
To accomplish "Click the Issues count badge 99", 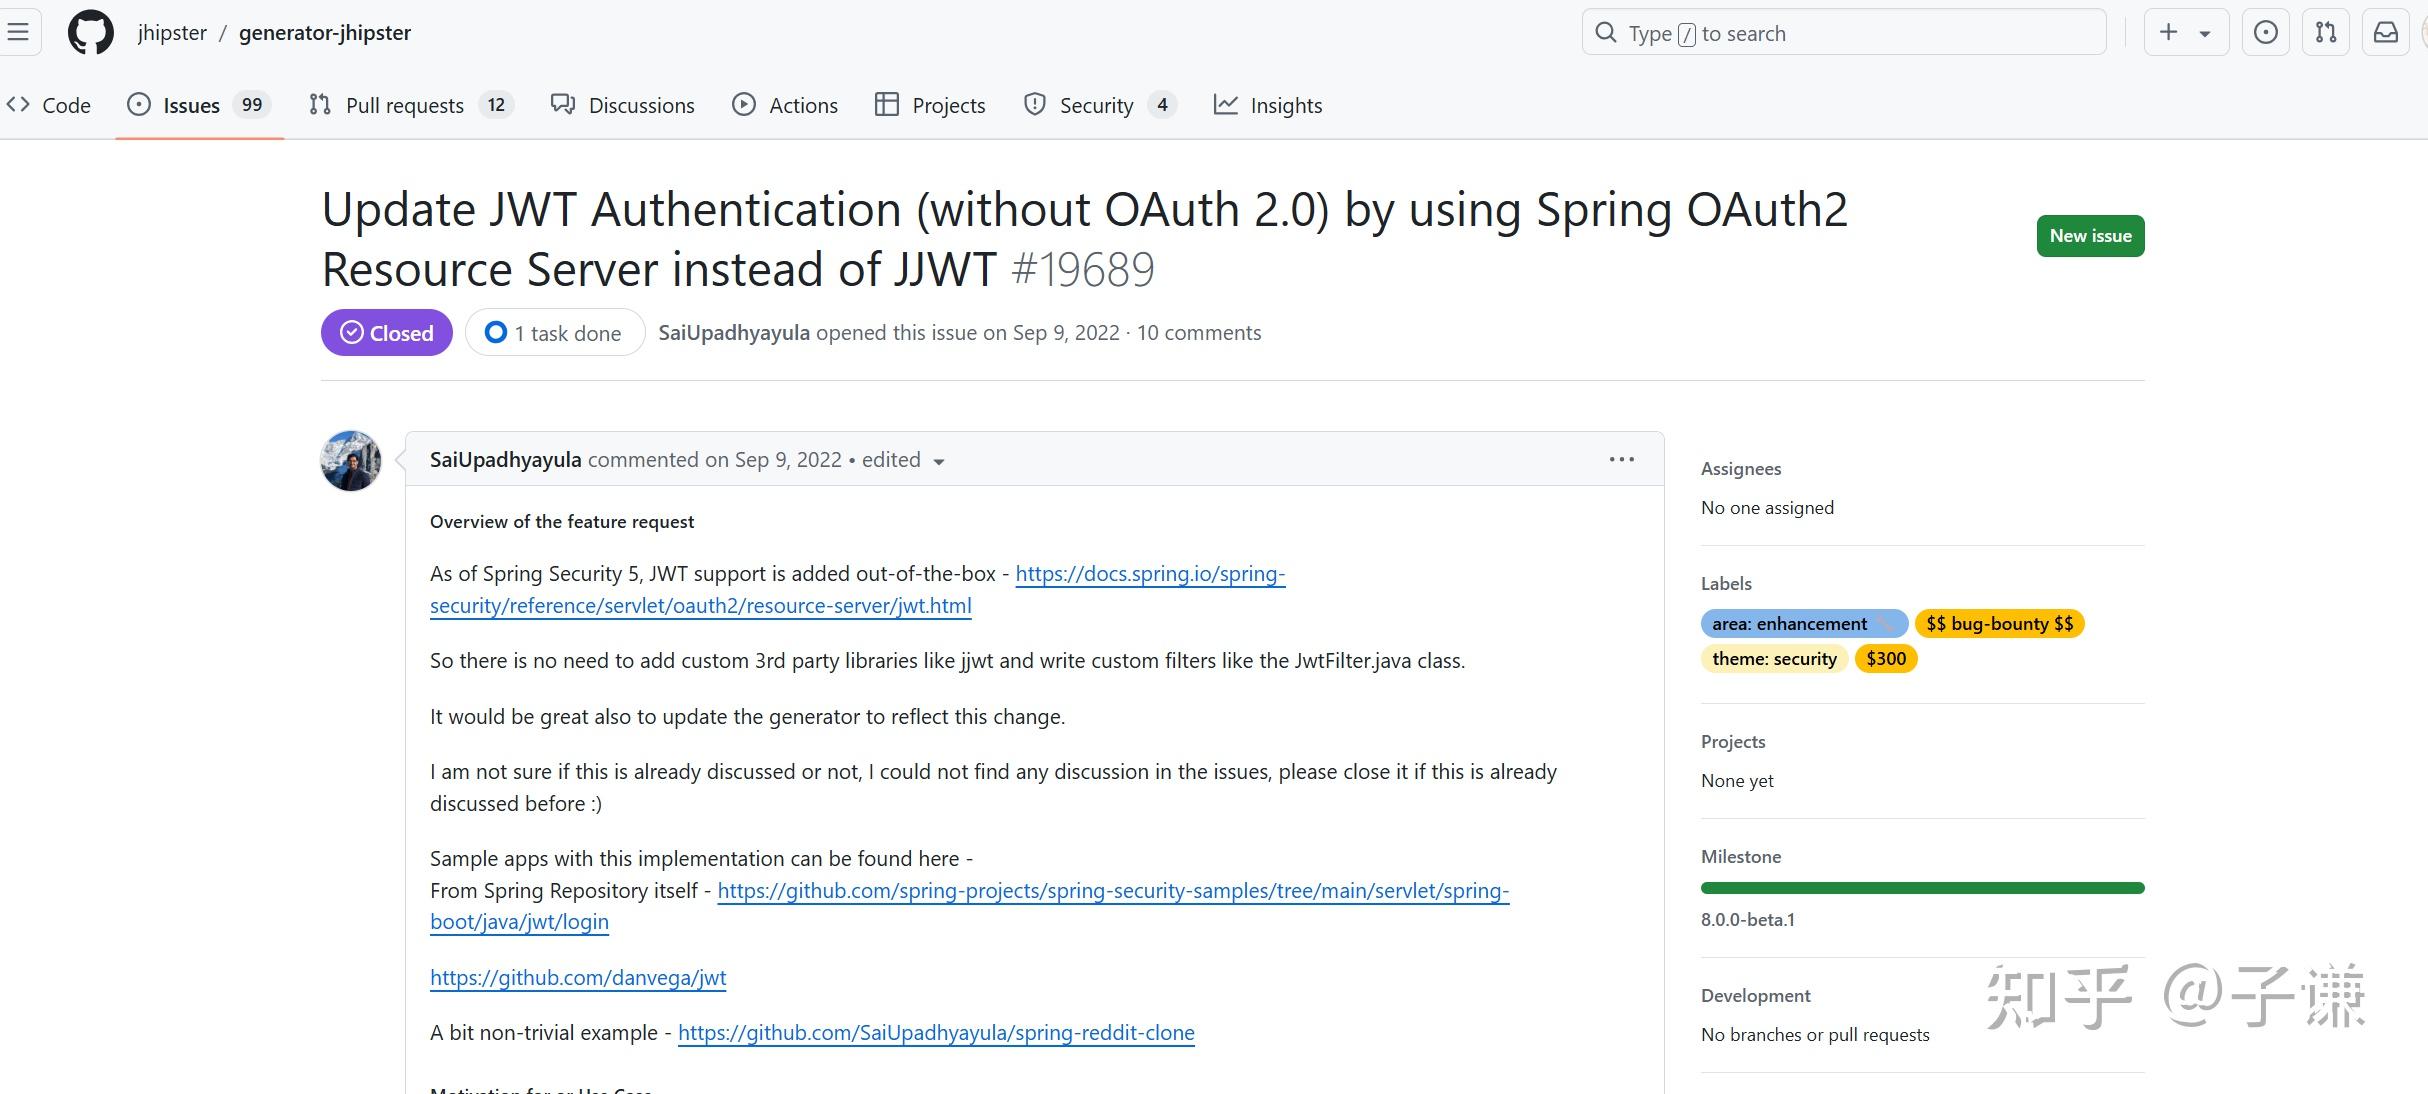I will tap(252, 105).
